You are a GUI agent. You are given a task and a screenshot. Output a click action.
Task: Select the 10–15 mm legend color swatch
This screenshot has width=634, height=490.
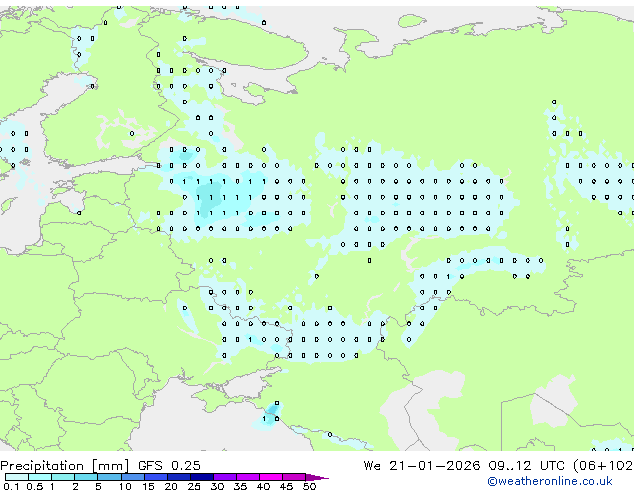click(133, 477)
